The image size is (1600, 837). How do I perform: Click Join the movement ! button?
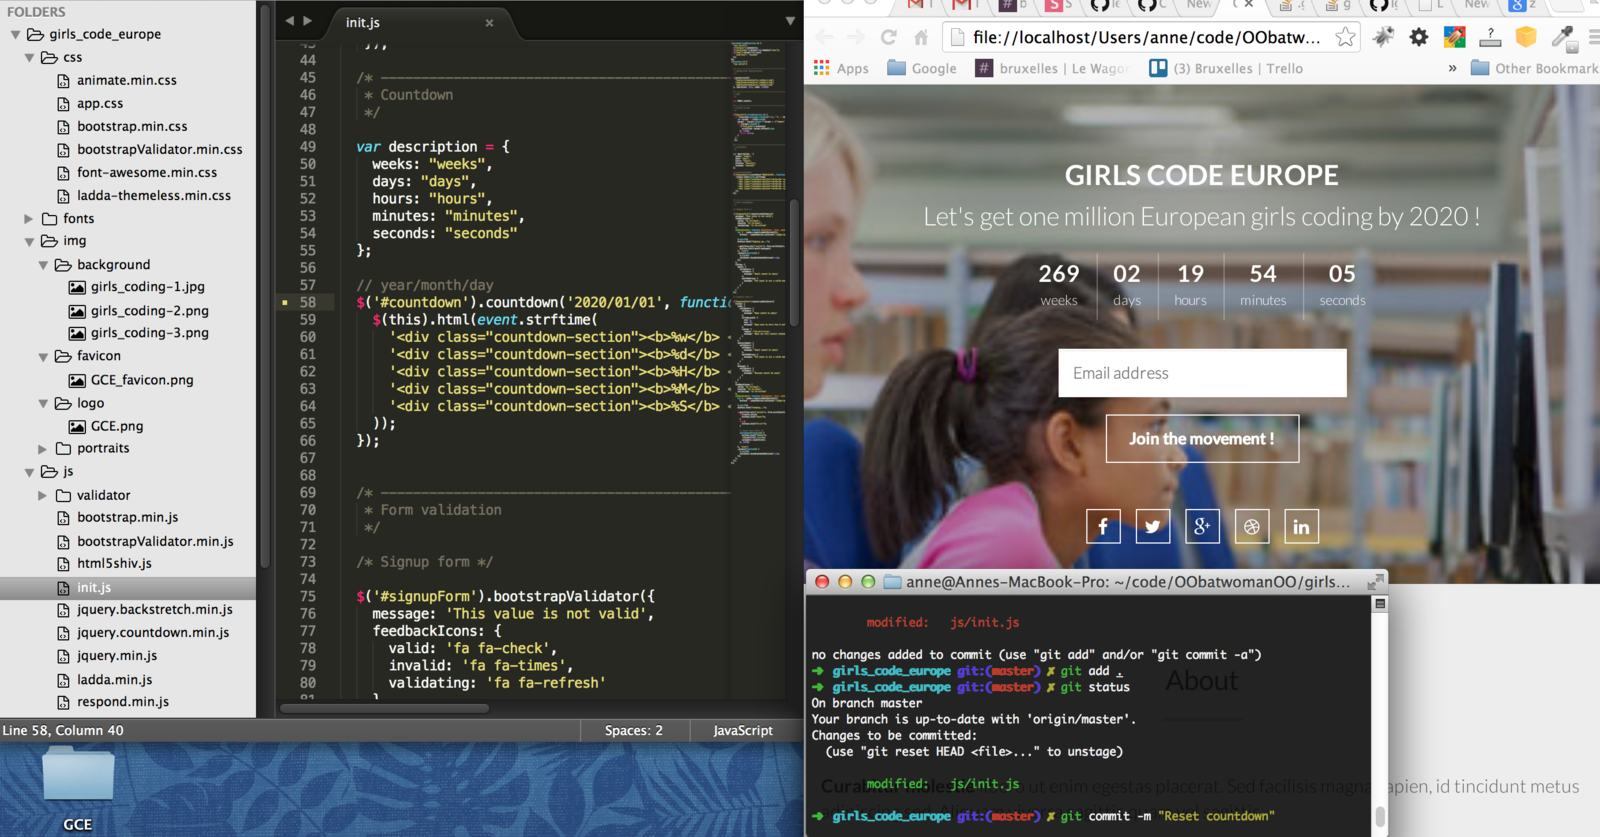click(1202, 439)
